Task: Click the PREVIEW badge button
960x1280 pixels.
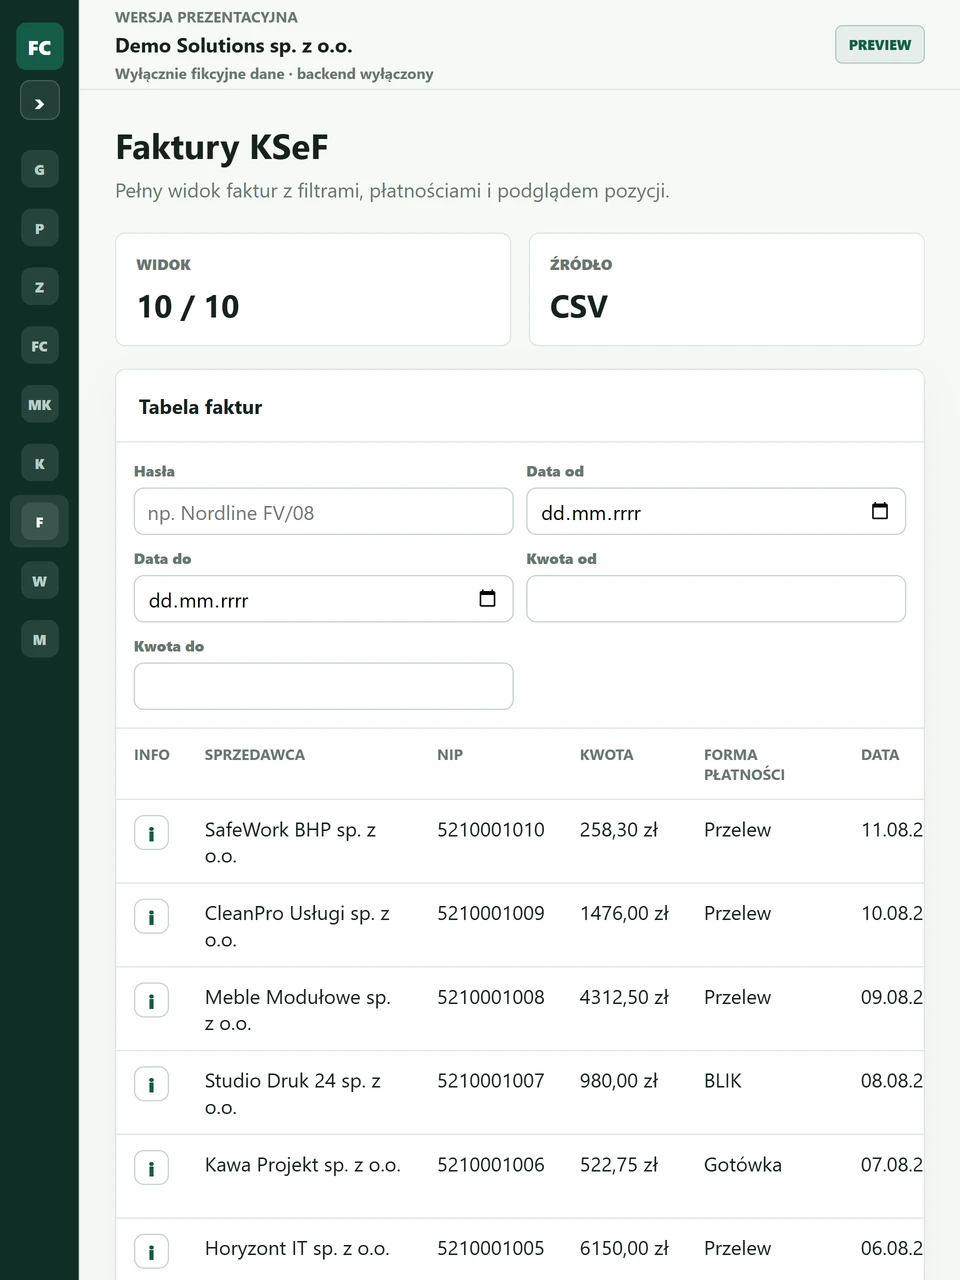Action: pos(880,45)
